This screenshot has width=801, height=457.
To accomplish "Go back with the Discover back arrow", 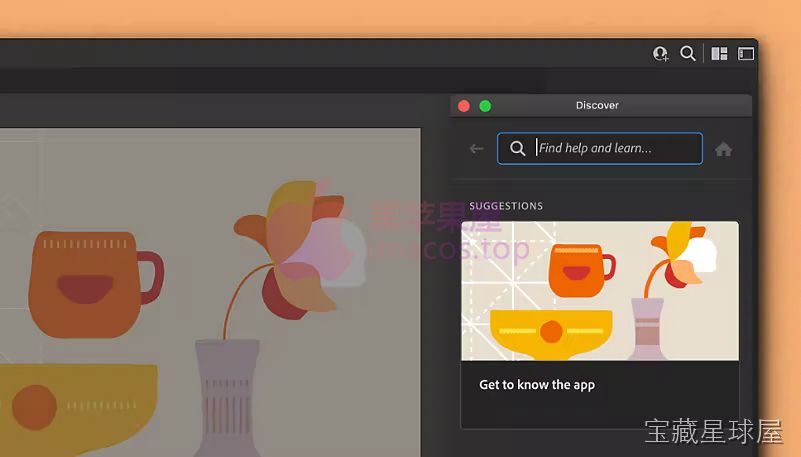I will click(x=477, y=149).
